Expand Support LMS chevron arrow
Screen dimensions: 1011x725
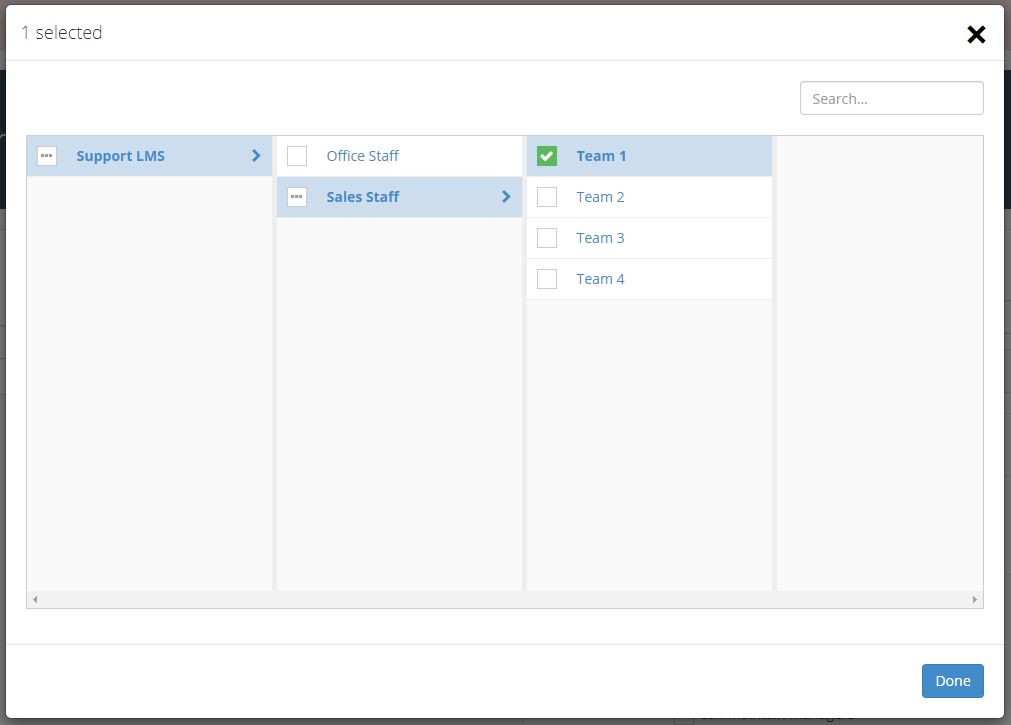[x=256, y=156]
